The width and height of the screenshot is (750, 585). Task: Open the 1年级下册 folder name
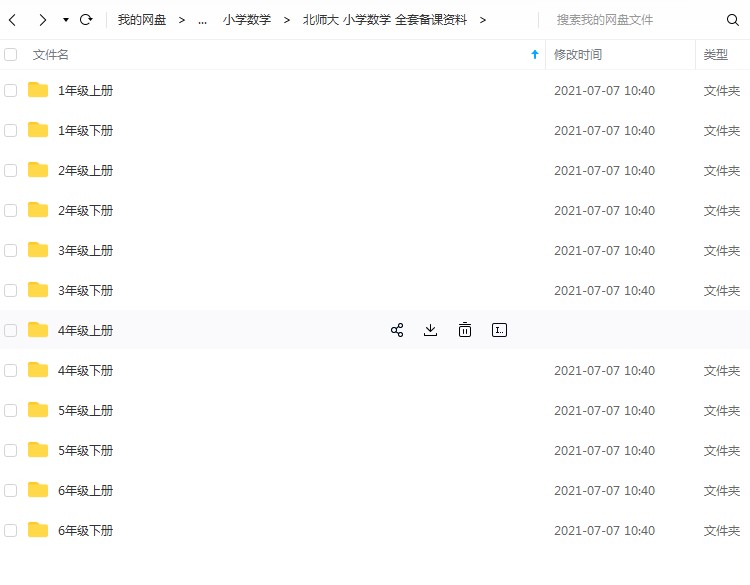pos(86,131)
